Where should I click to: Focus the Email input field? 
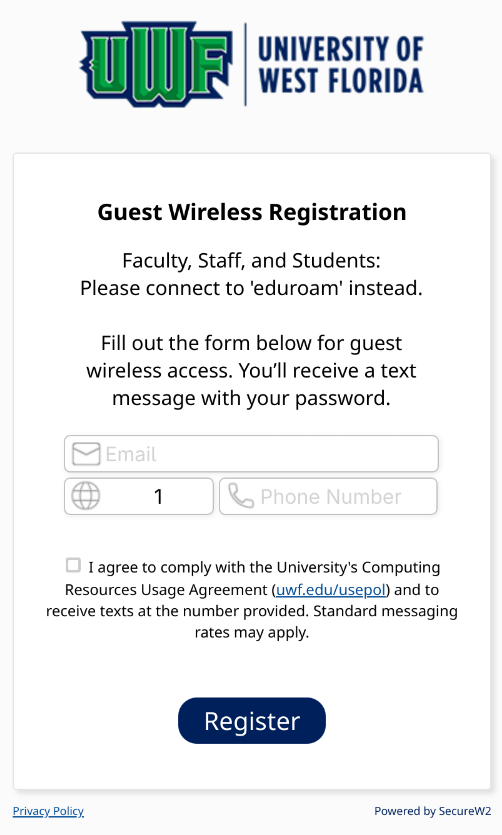click(251, 454)
